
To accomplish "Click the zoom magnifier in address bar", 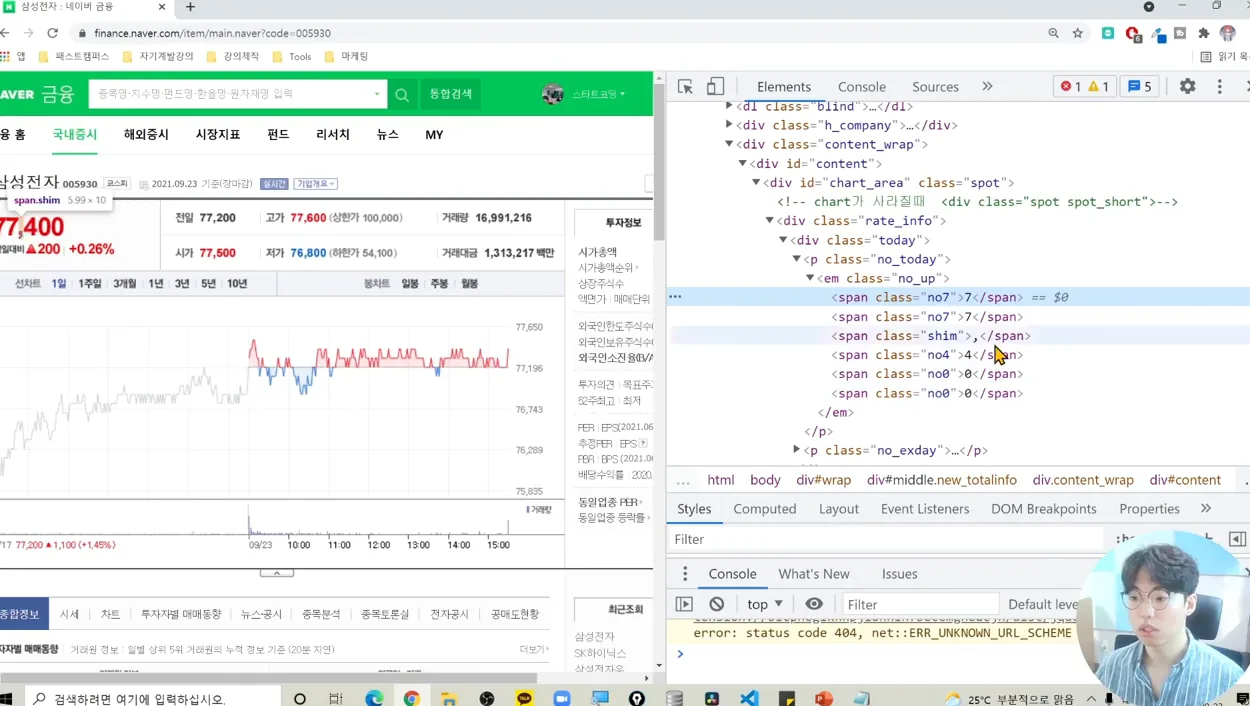I will [1053, 33].
